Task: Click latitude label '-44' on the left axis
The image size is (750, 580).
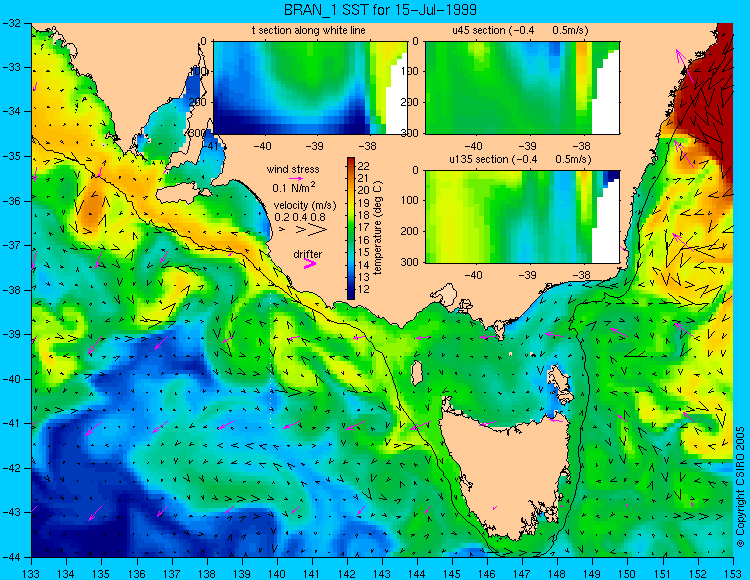Action: point(11,557)
